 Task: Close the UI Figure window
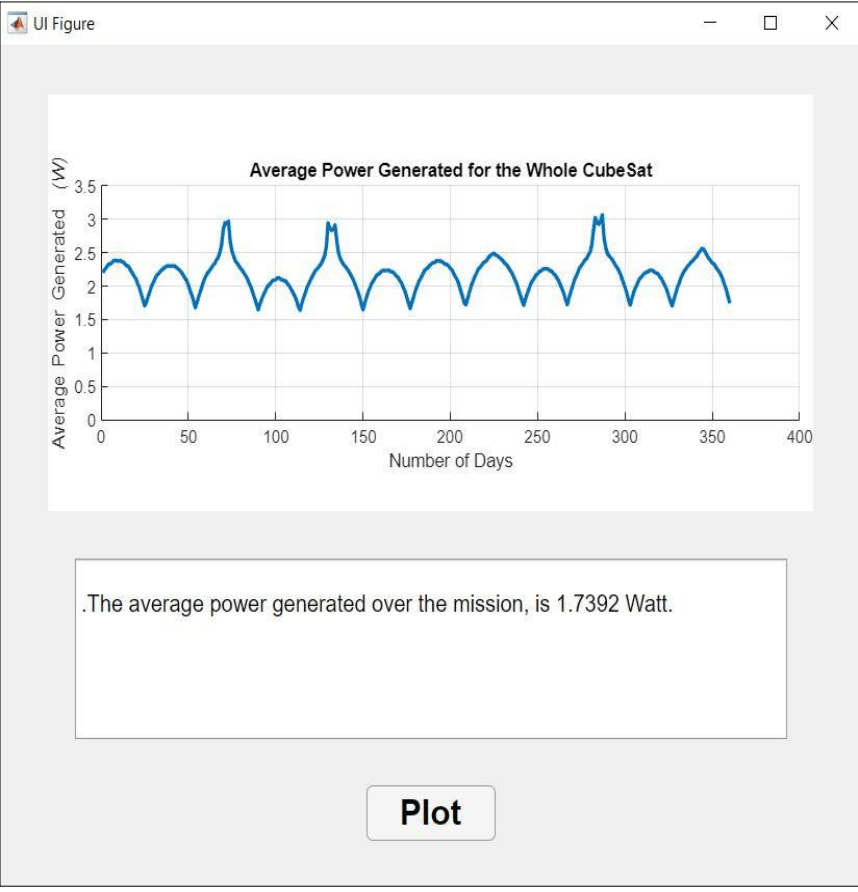pyautogui.click(x=831, y=23)
